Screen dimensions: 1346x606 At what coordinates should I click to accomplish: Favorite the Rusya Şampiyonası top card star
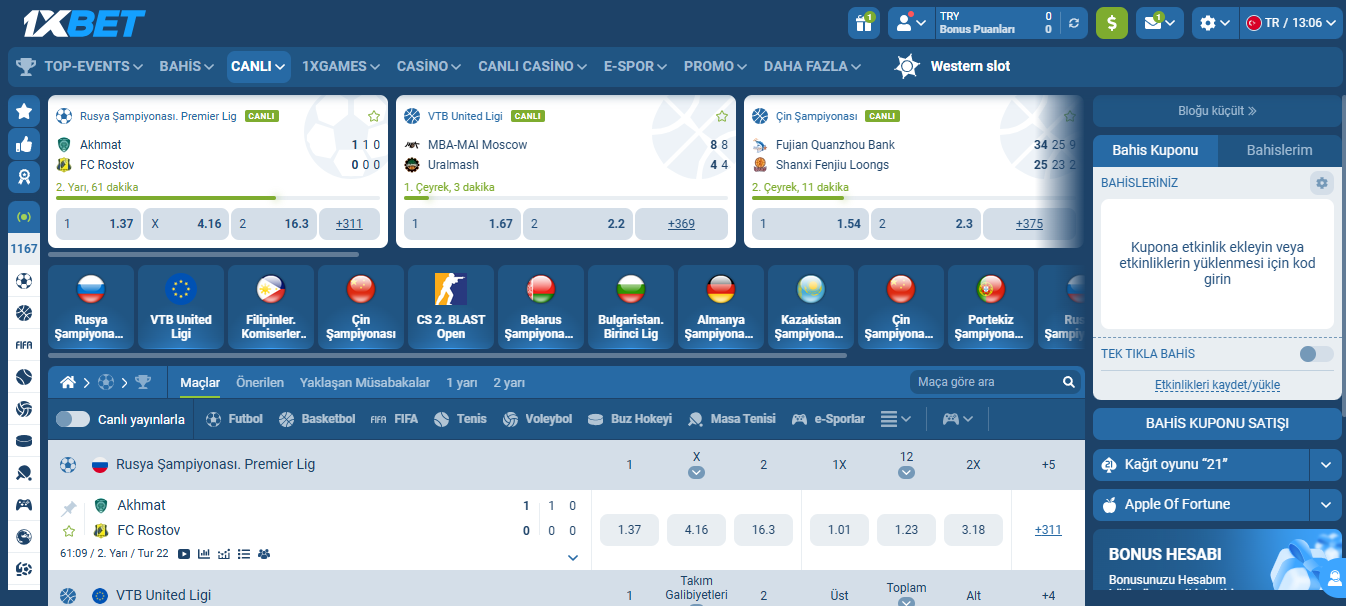pos(374,116)
